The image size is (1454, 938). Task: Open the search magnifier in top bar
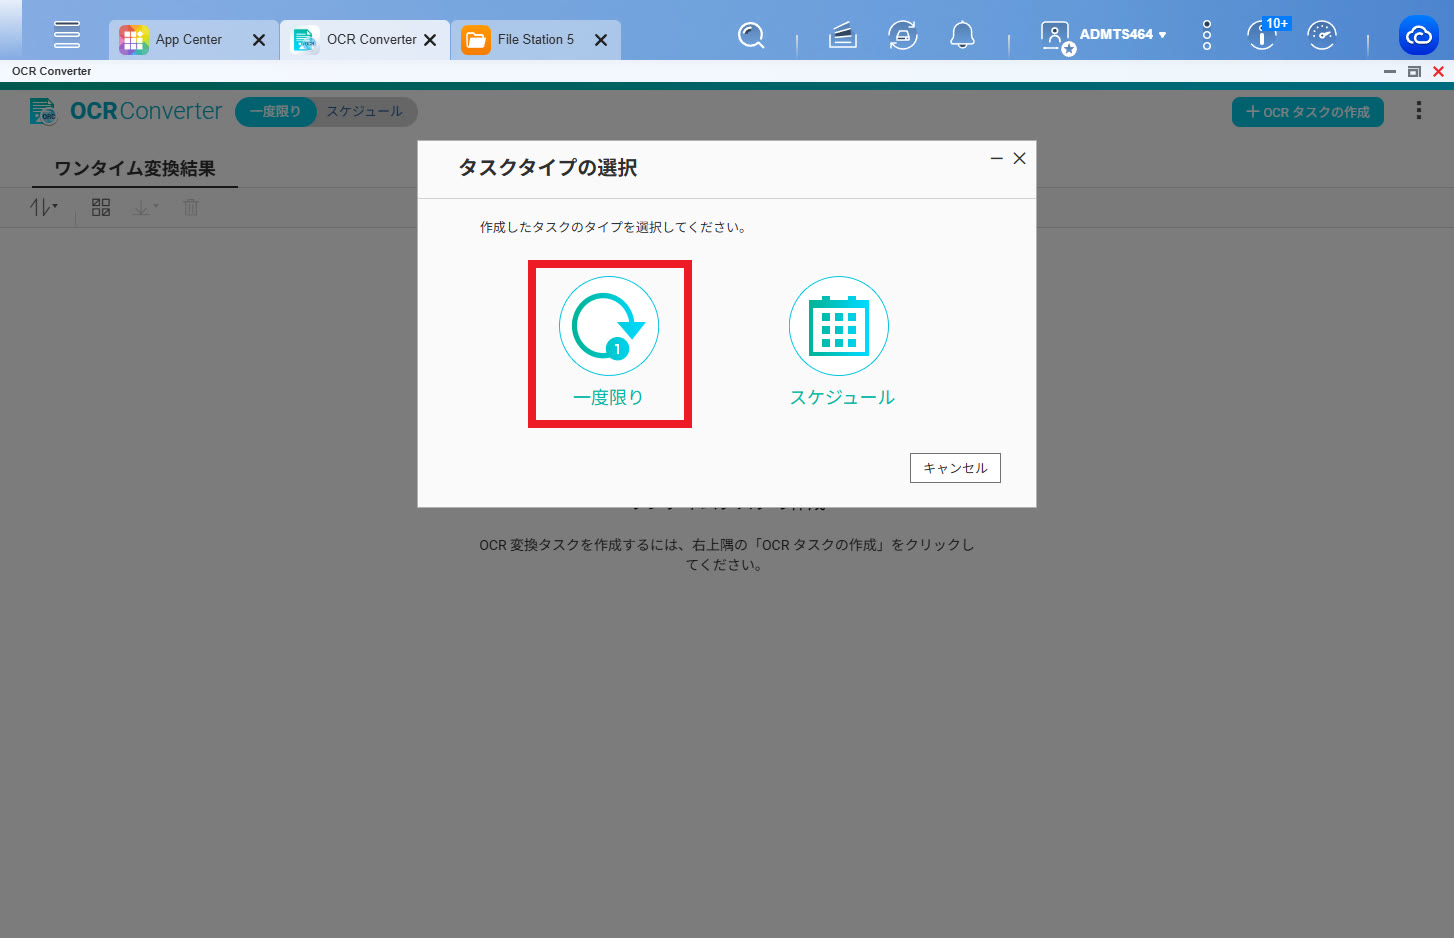point(751,36)
